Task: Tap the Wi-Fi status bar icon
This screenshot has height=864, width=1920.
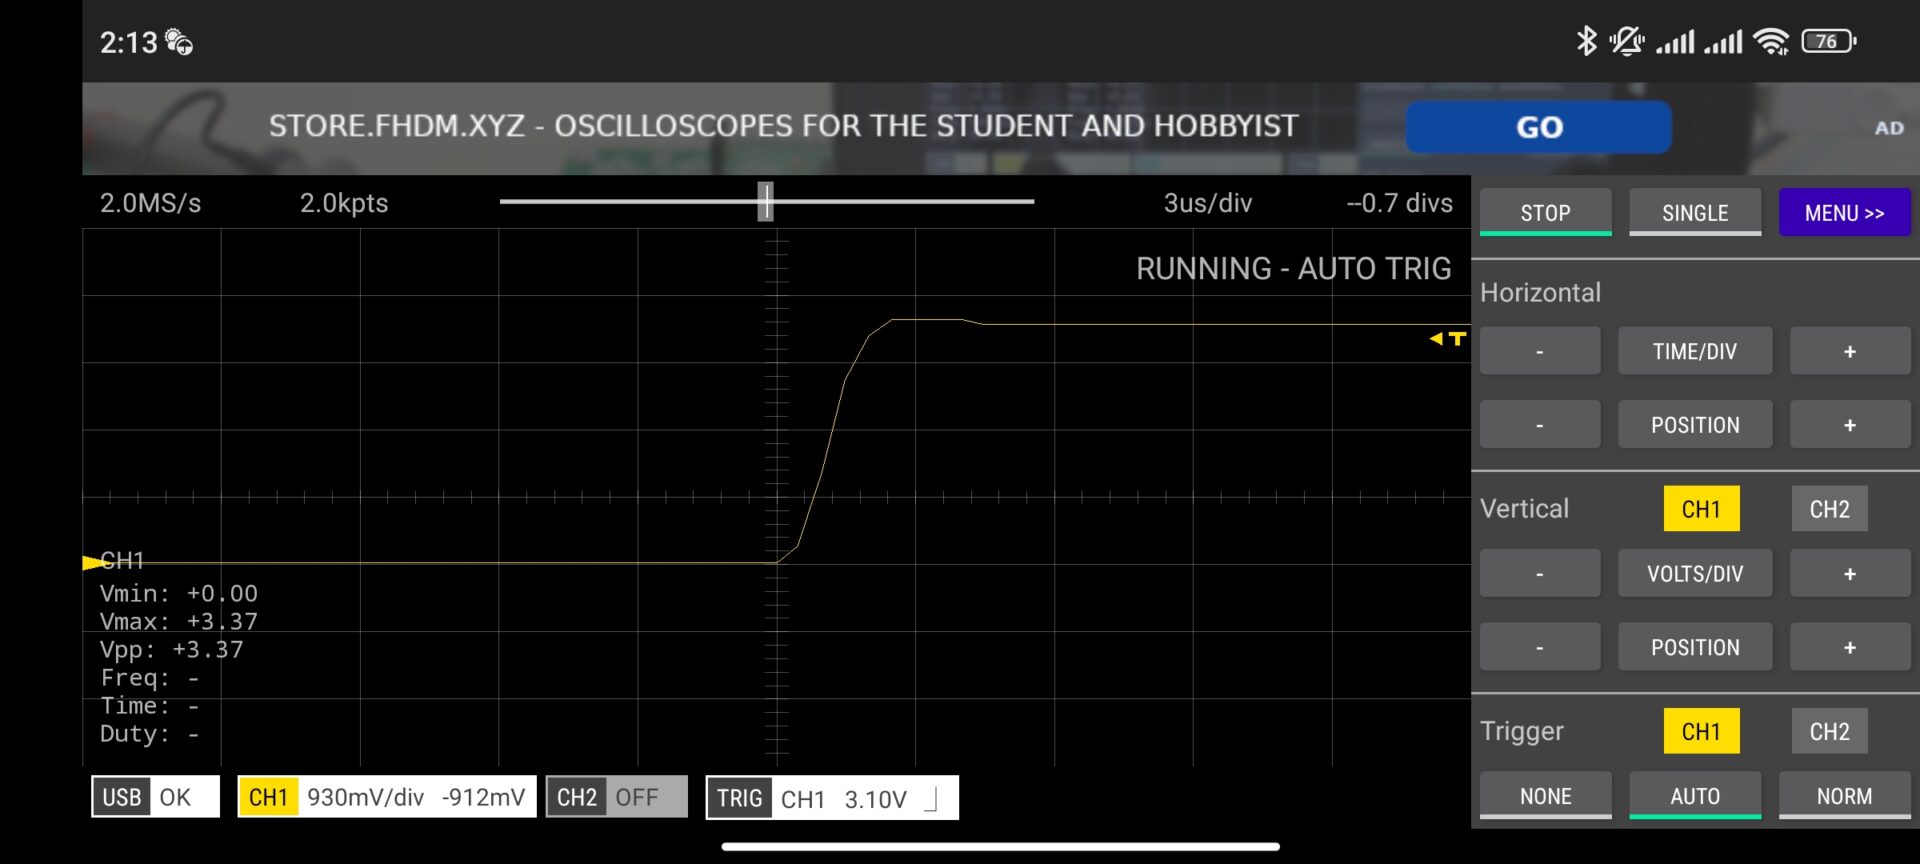Action: [1771, 41]
